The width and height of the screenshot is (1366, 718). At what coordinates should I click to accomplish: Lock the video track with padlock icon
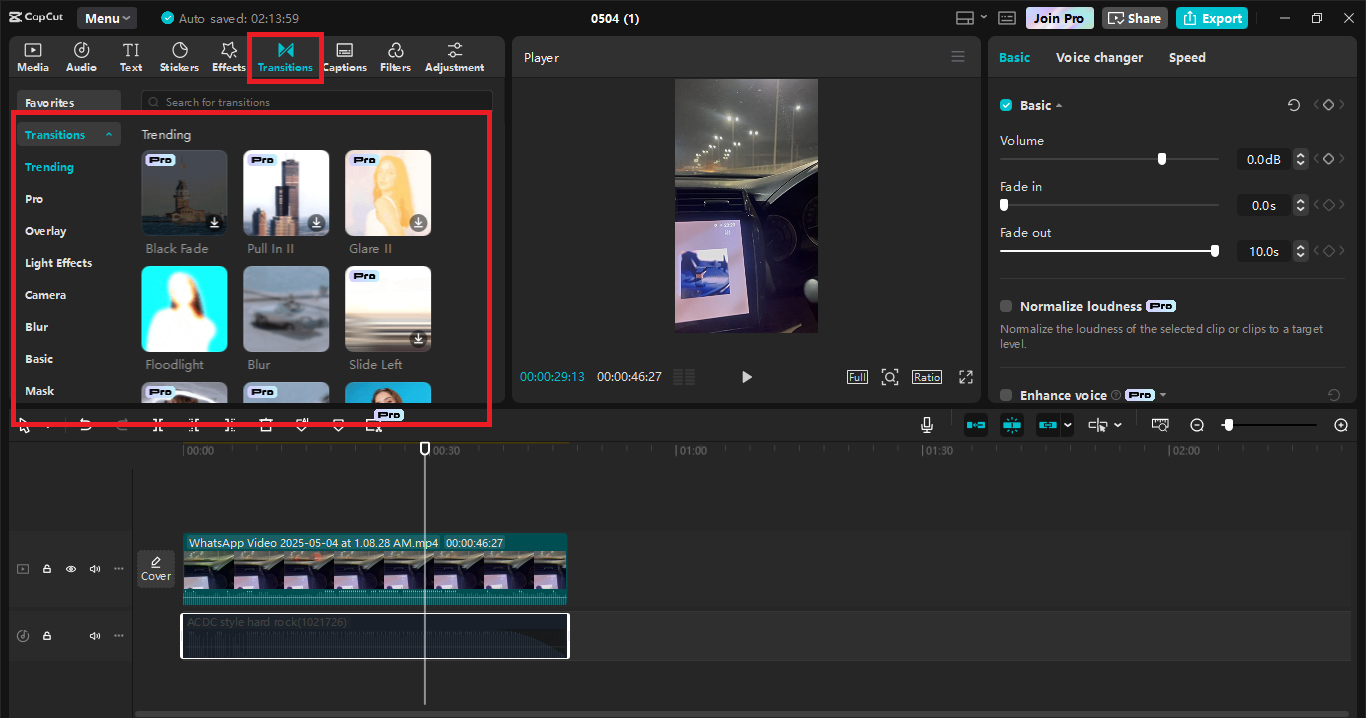click(47, 569)
